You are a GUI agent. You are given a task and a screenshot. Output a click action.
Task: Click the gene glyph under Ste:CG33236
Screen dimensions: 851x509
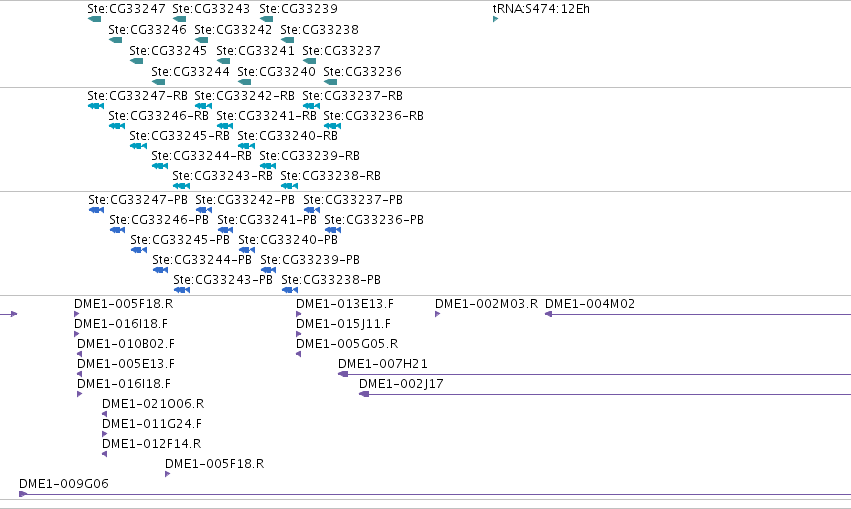pos(331,82)
